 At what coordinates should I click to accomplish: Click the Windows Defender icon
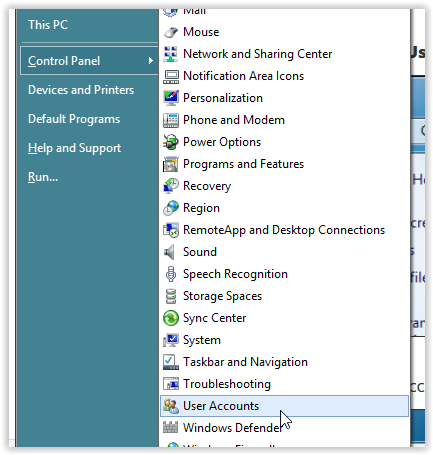click(171, 427)
